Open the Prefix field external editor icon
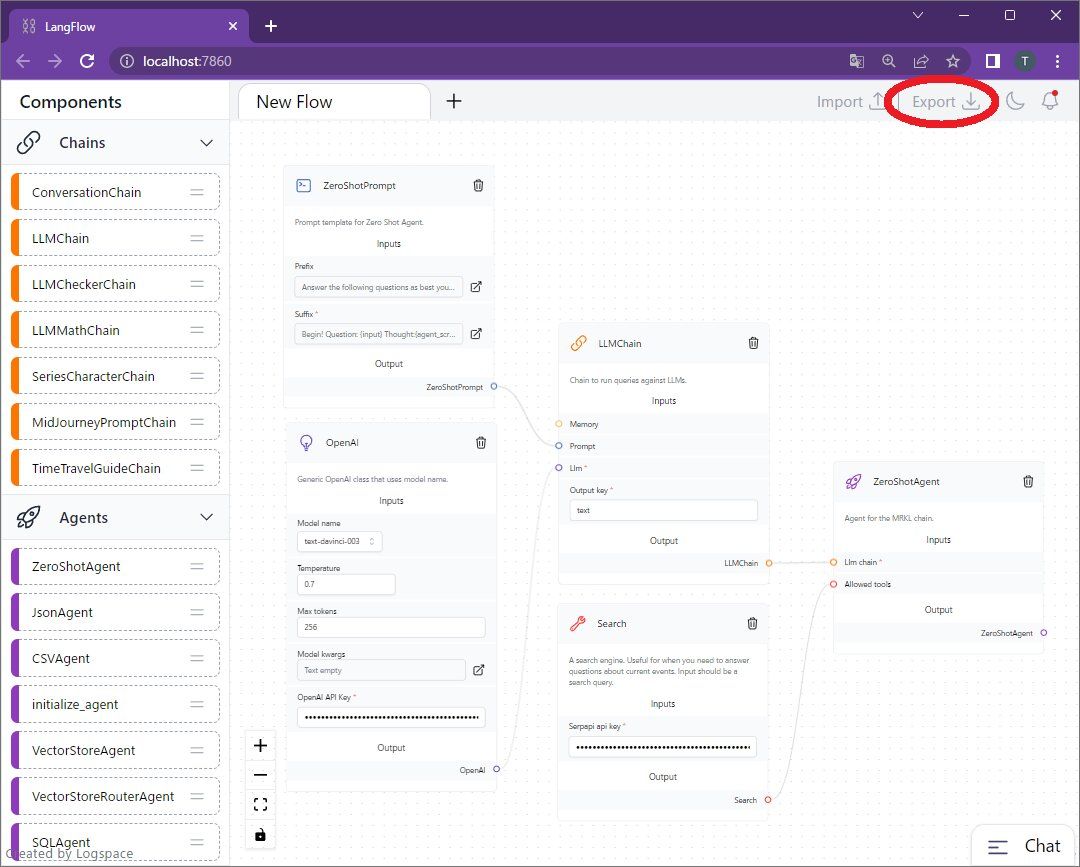The height and width of the screenshot is (867, 1080). pos(476,287)
